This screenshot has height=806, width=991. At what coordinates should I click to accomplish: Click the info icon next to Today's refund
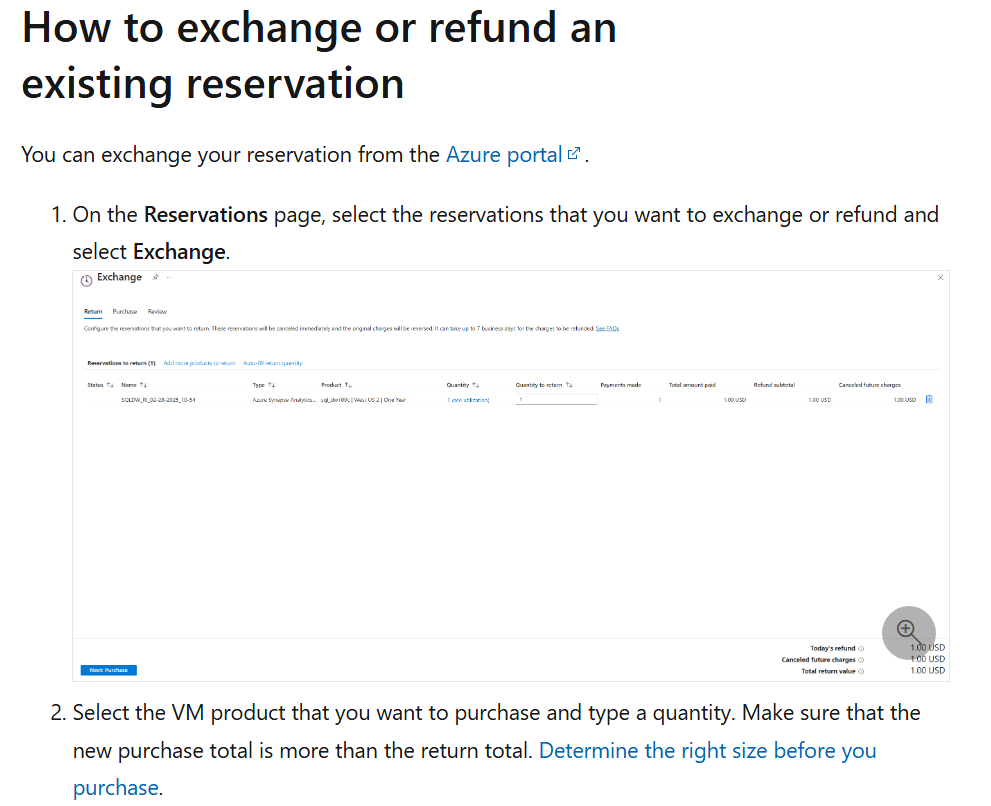(861, 649)
